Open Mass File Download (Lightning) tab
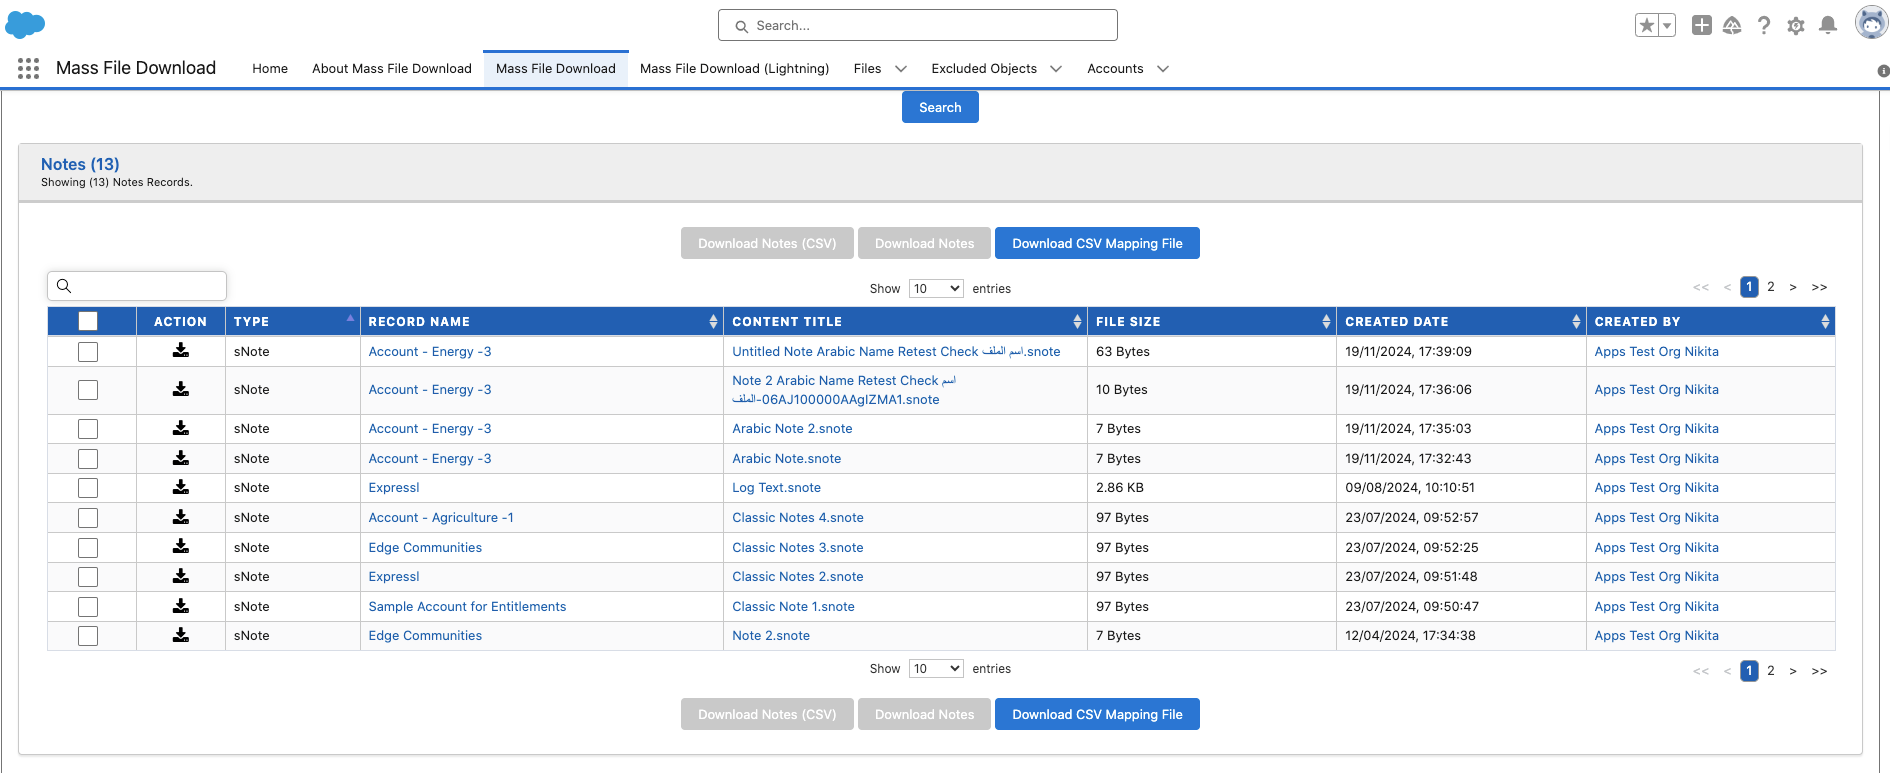 735,69
